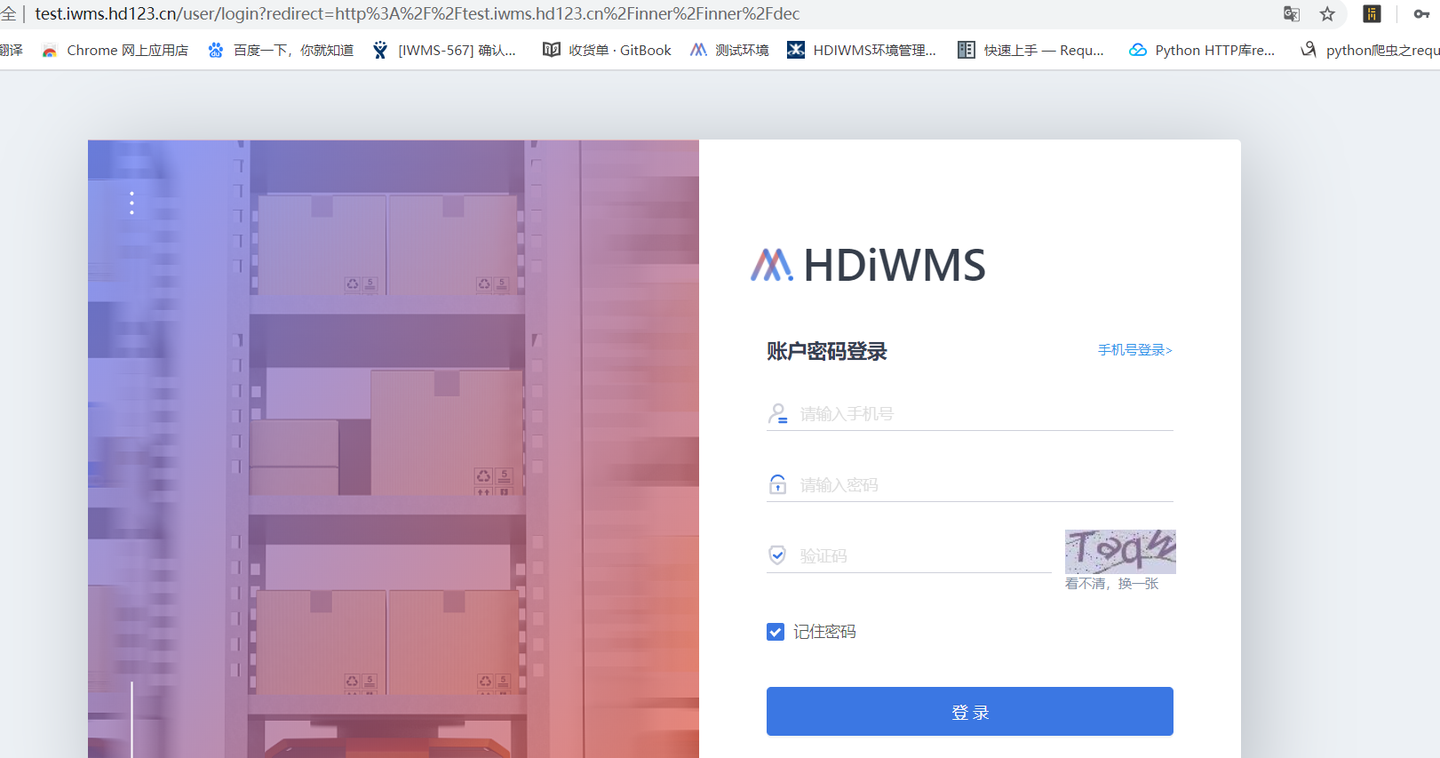Open the yellow-and-black browser extension icon
The image size is (1440, 758).
[x=1372, y=14]
